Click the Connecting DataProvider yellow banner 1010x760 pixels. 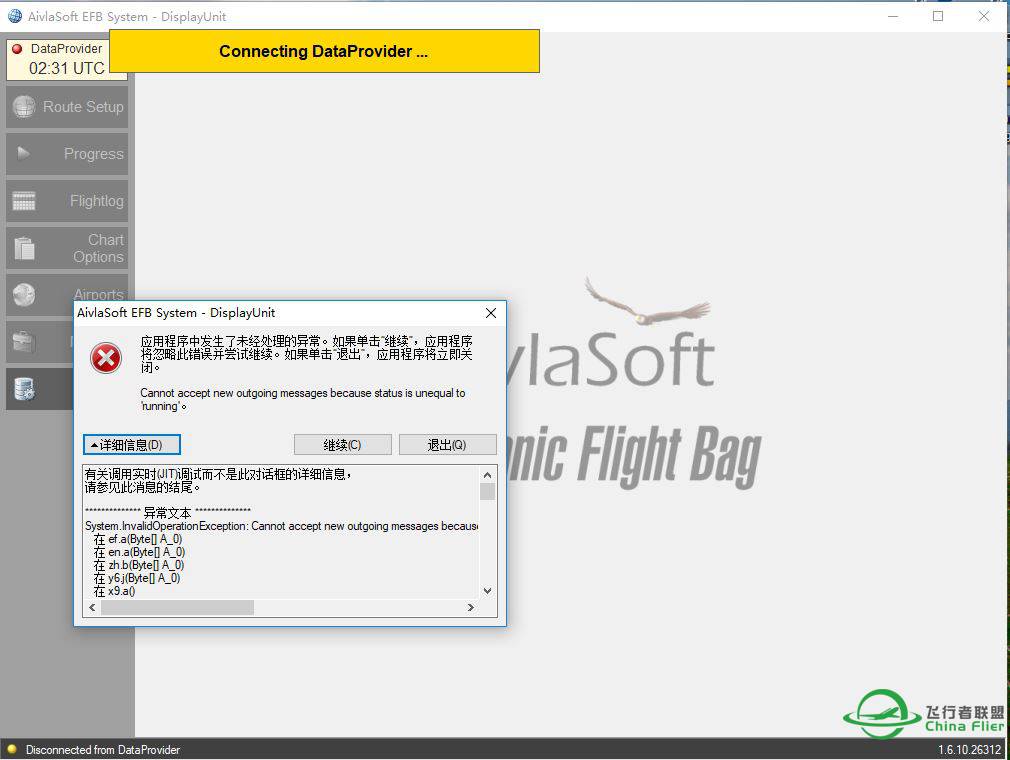click(324, 51)
